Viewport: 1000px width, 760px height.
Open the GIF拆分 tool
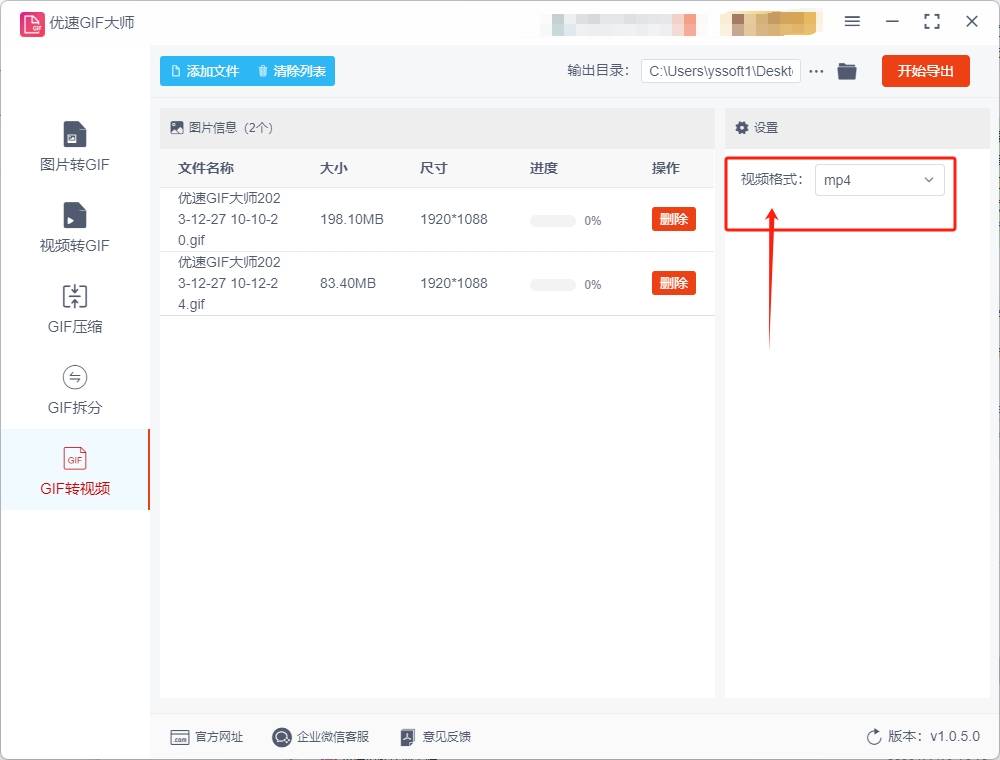pos(74,388)
